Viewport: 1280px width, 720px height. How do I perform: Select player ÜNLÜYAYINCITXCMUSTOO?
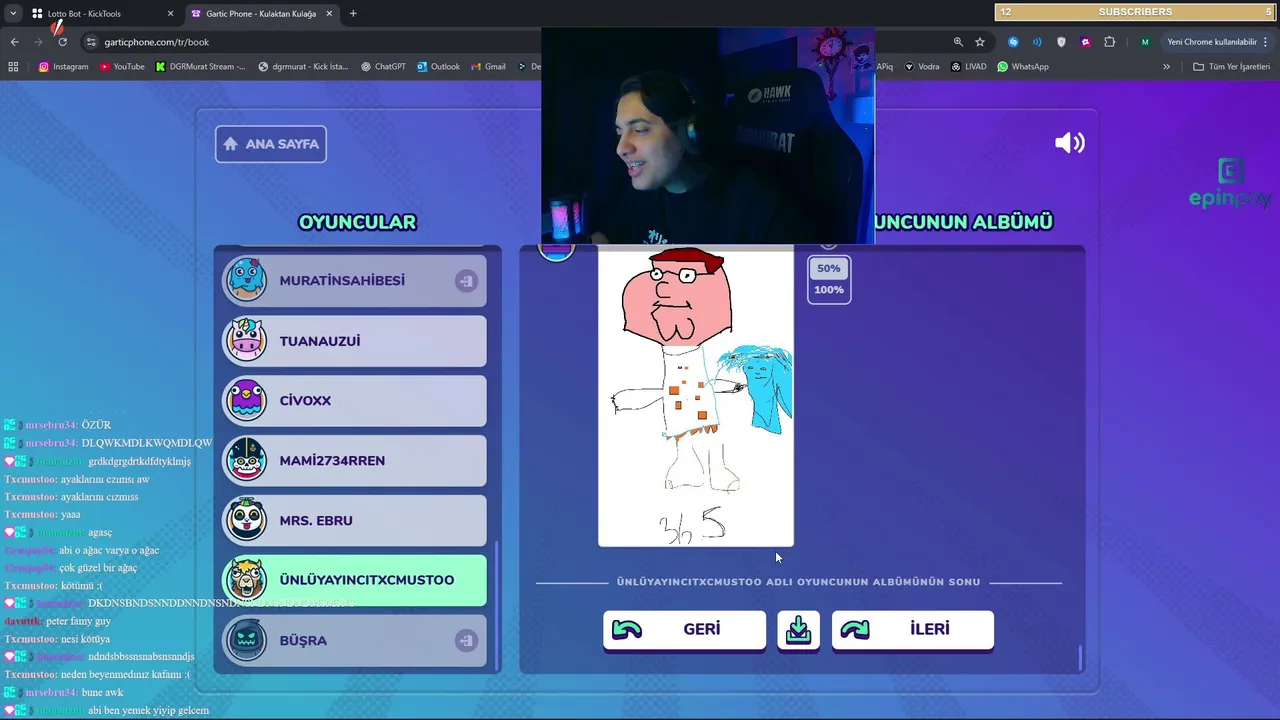(x=354, y=580)
